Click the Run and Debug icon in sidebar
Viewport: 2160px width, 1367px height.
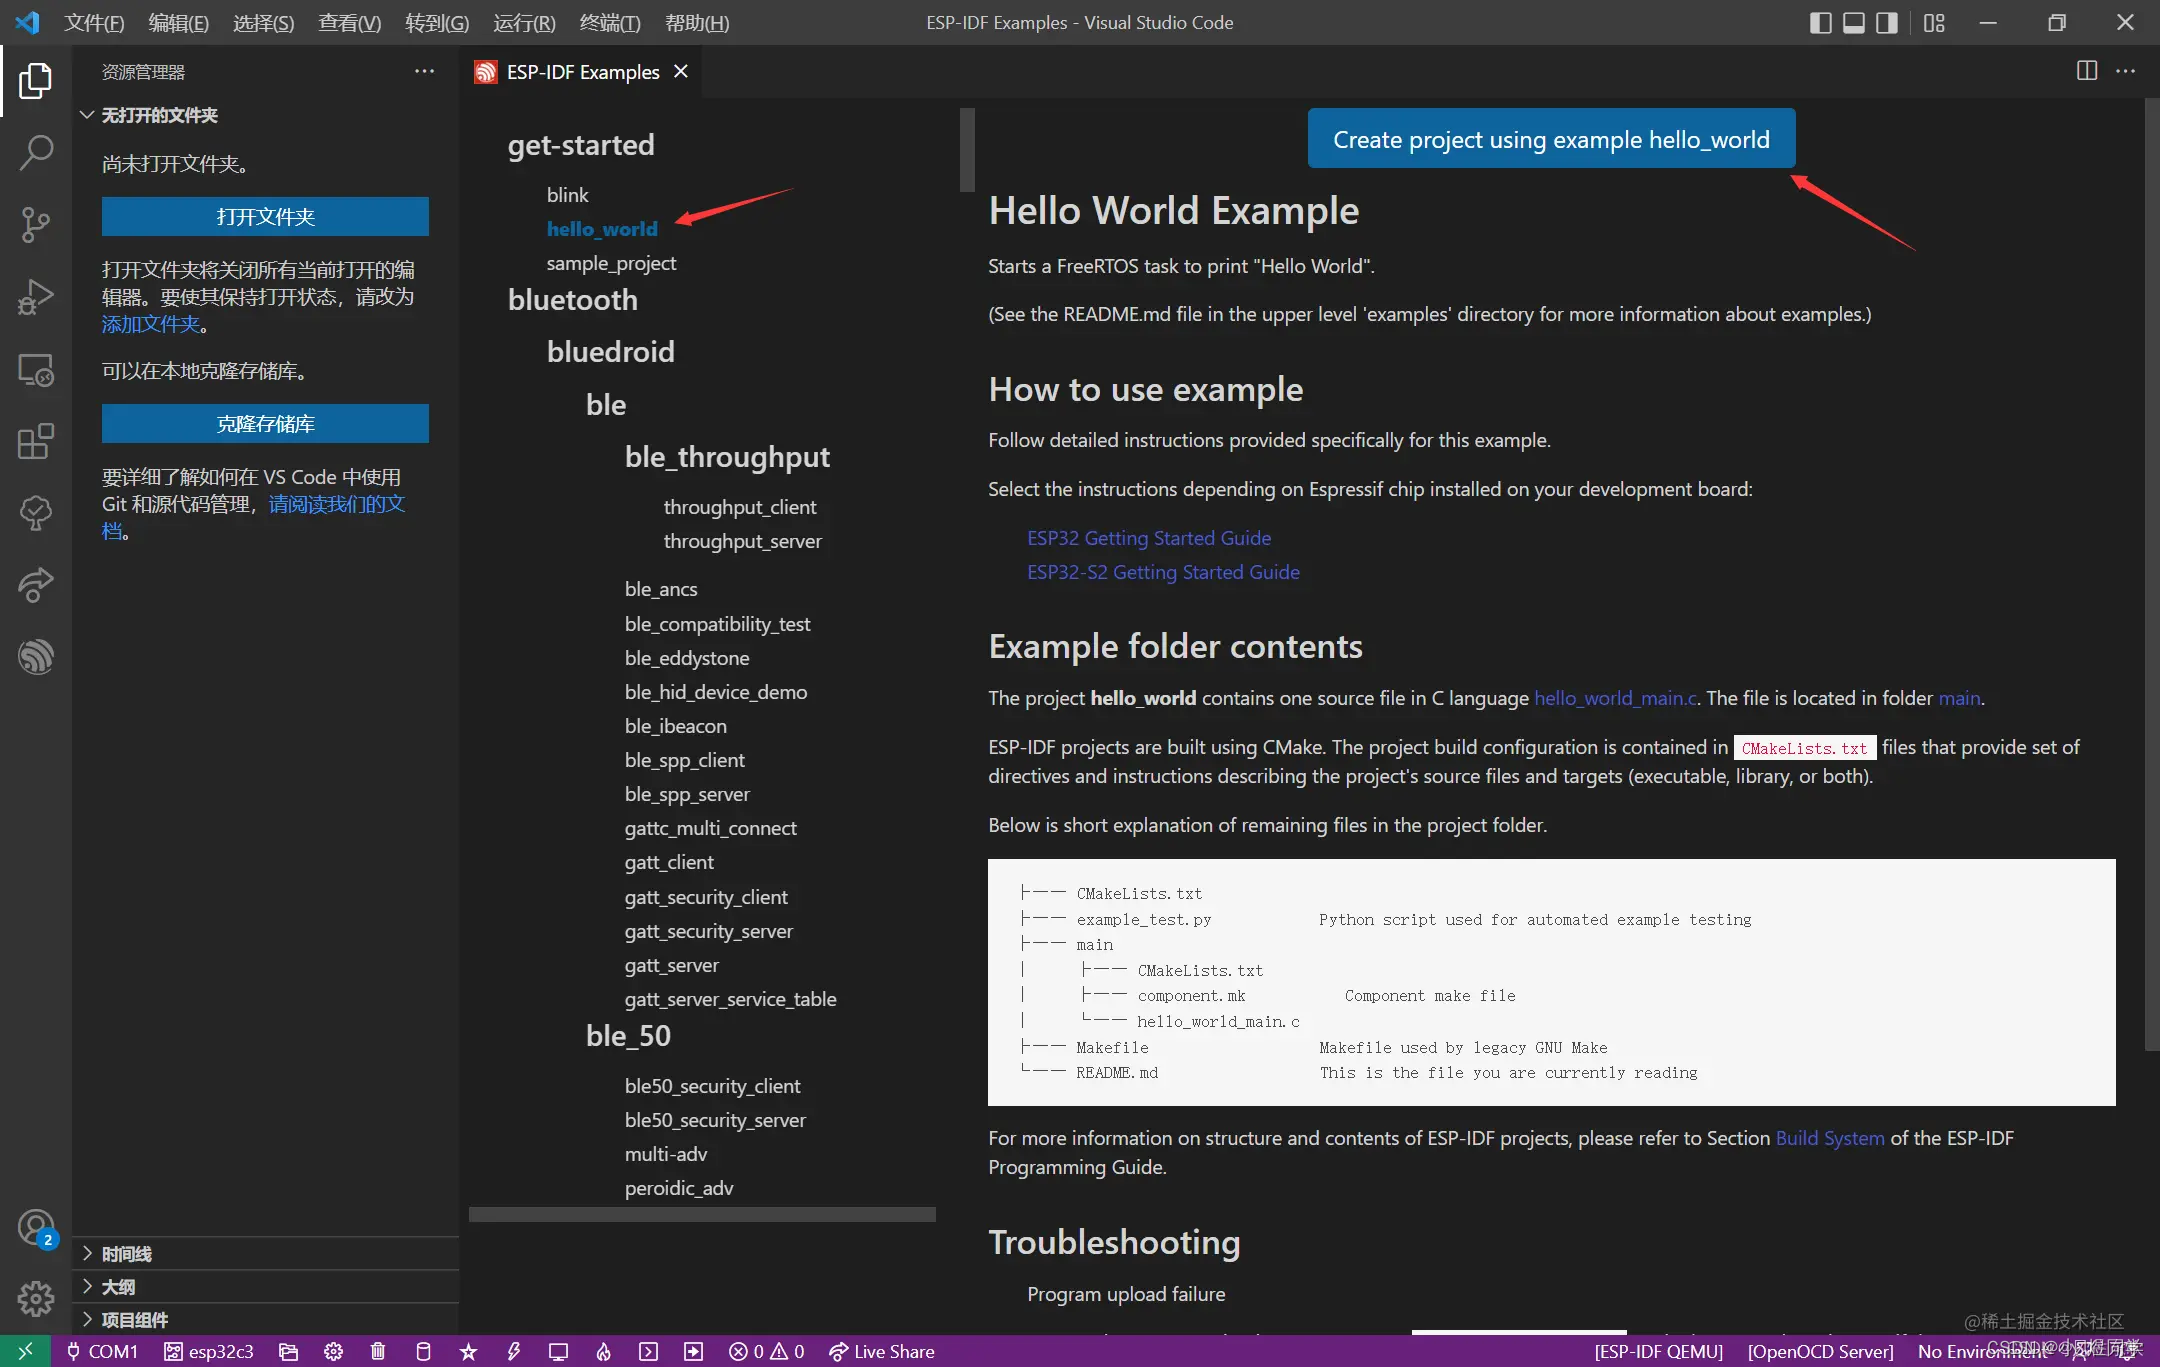point(35,296)
